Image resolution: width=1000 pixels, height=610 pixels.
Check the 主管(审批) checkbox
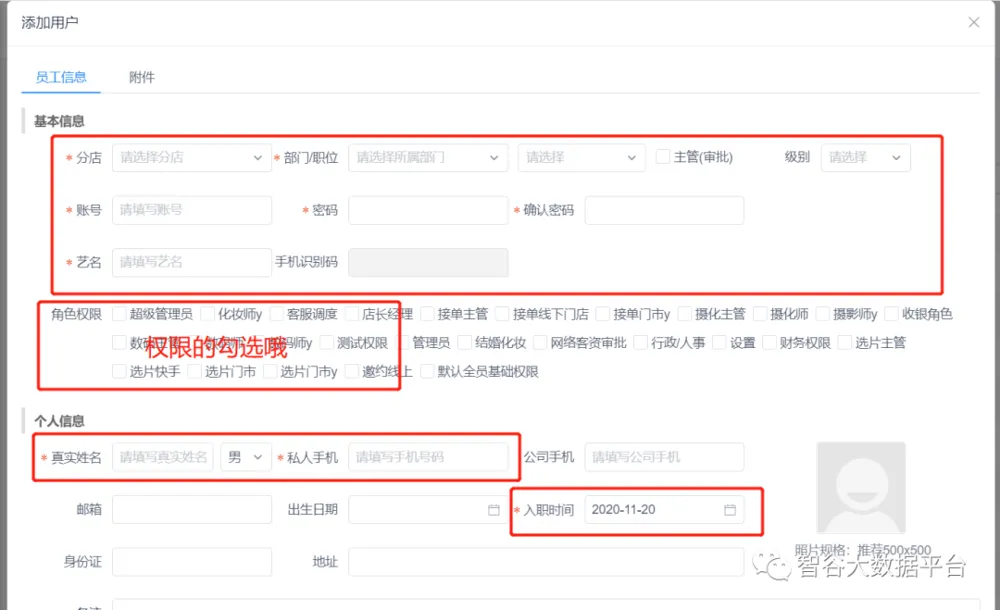click(663, 157)
